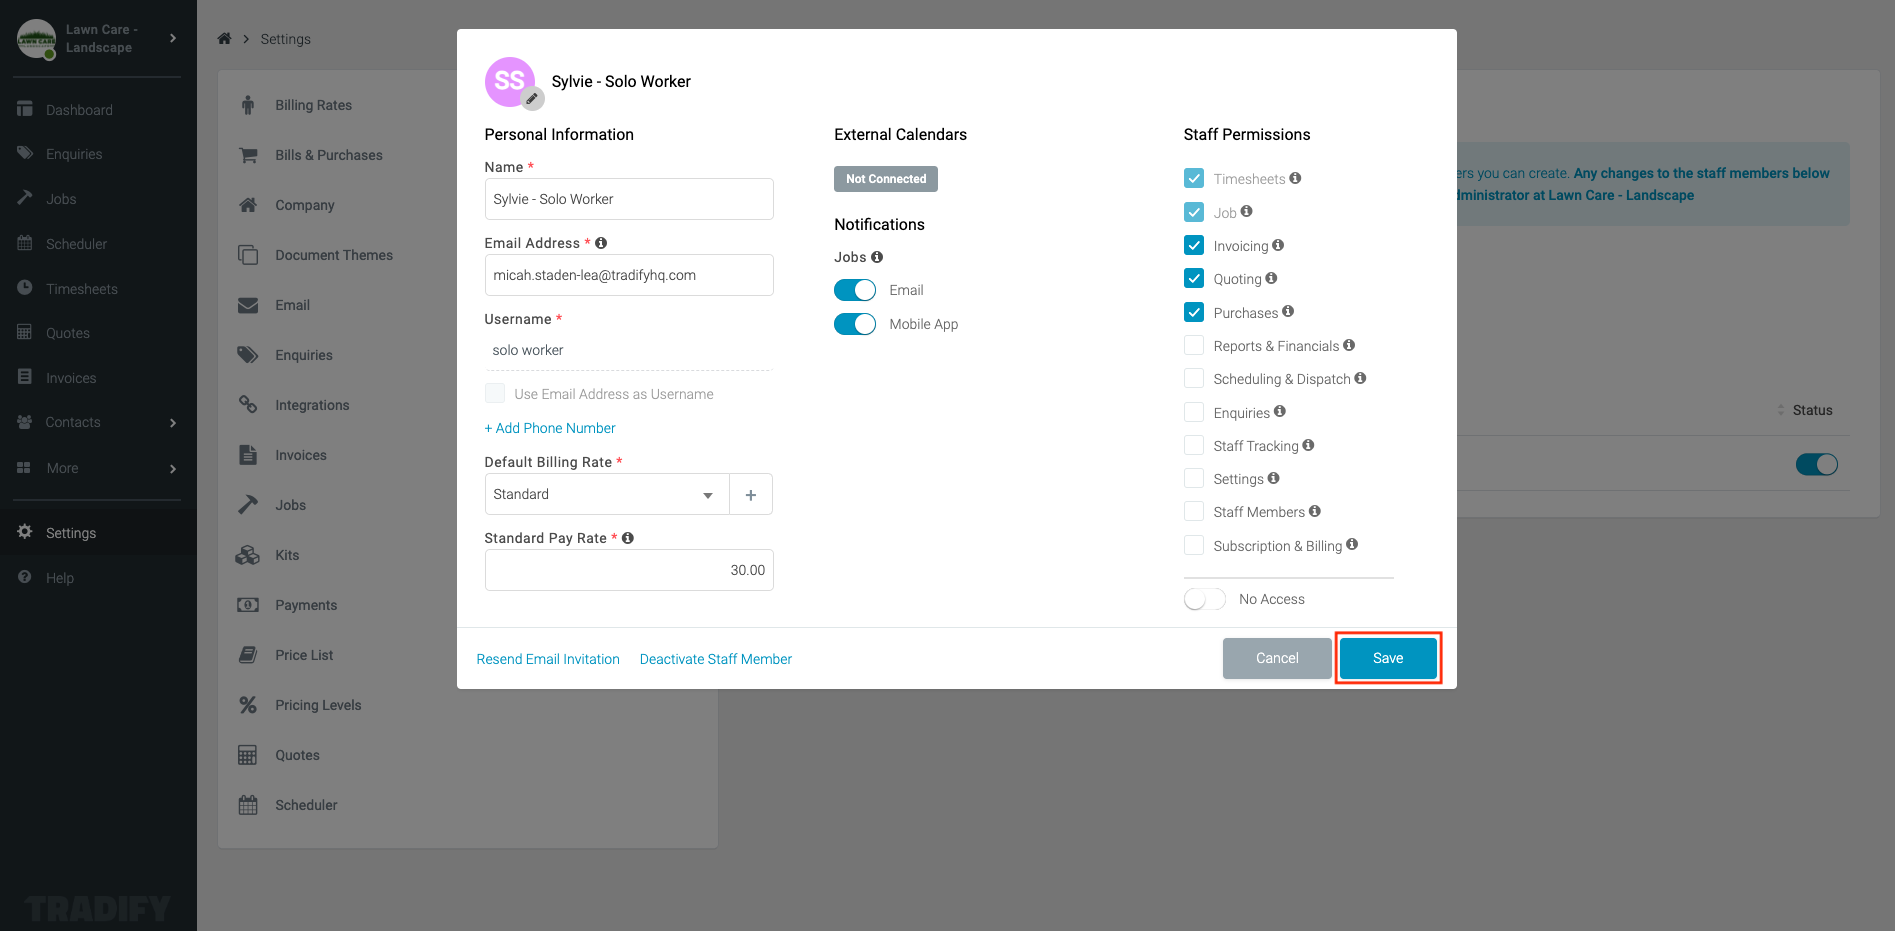Click the Pricing Levels percent icon
This screenshot has width=1895, height=931.
247,704
